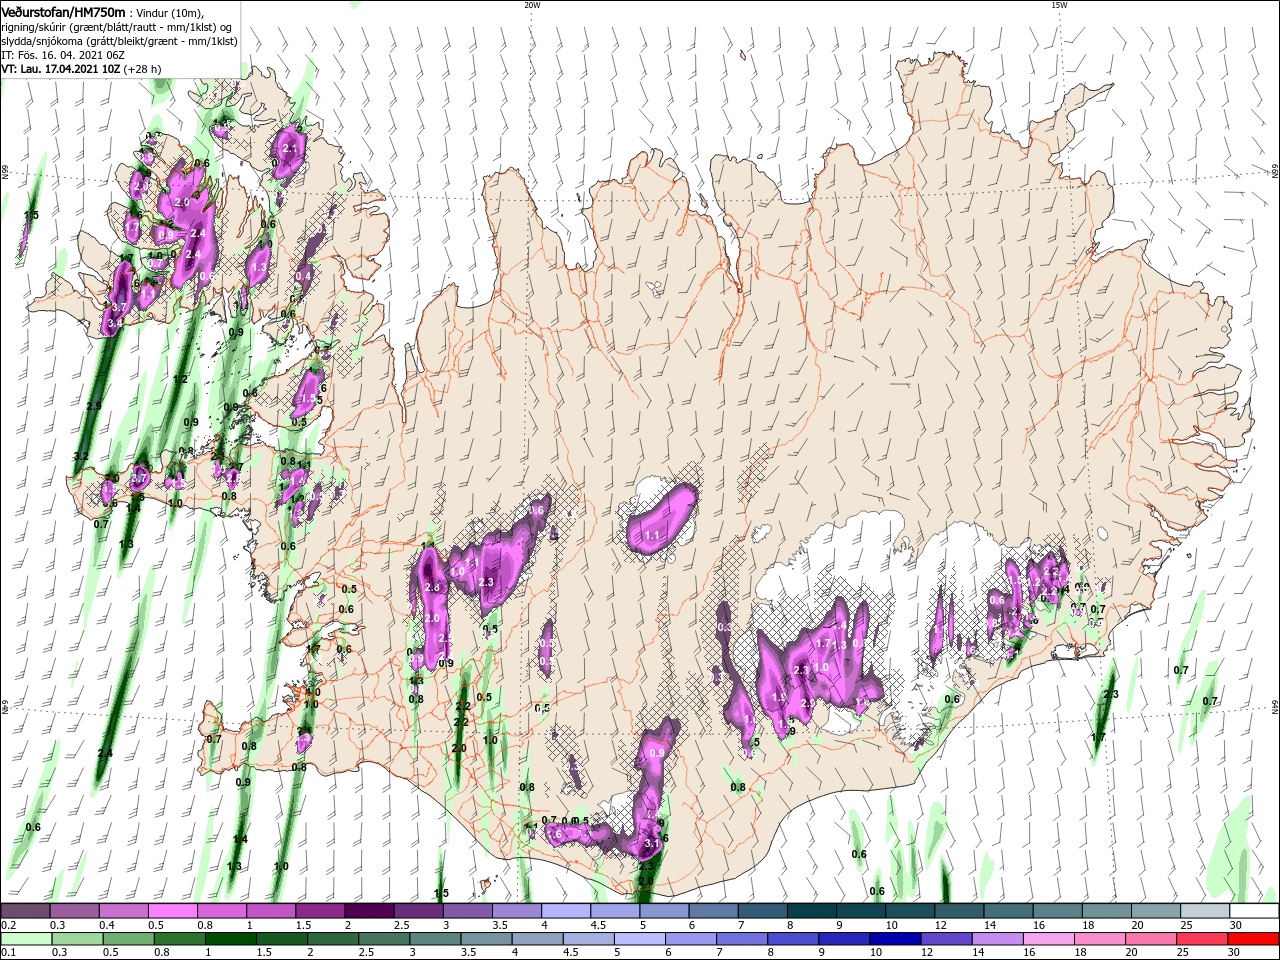The image size is (1280, 960).
Task: Select the darkest purple 2 snow legend swatch
Action: click(368, 911)
